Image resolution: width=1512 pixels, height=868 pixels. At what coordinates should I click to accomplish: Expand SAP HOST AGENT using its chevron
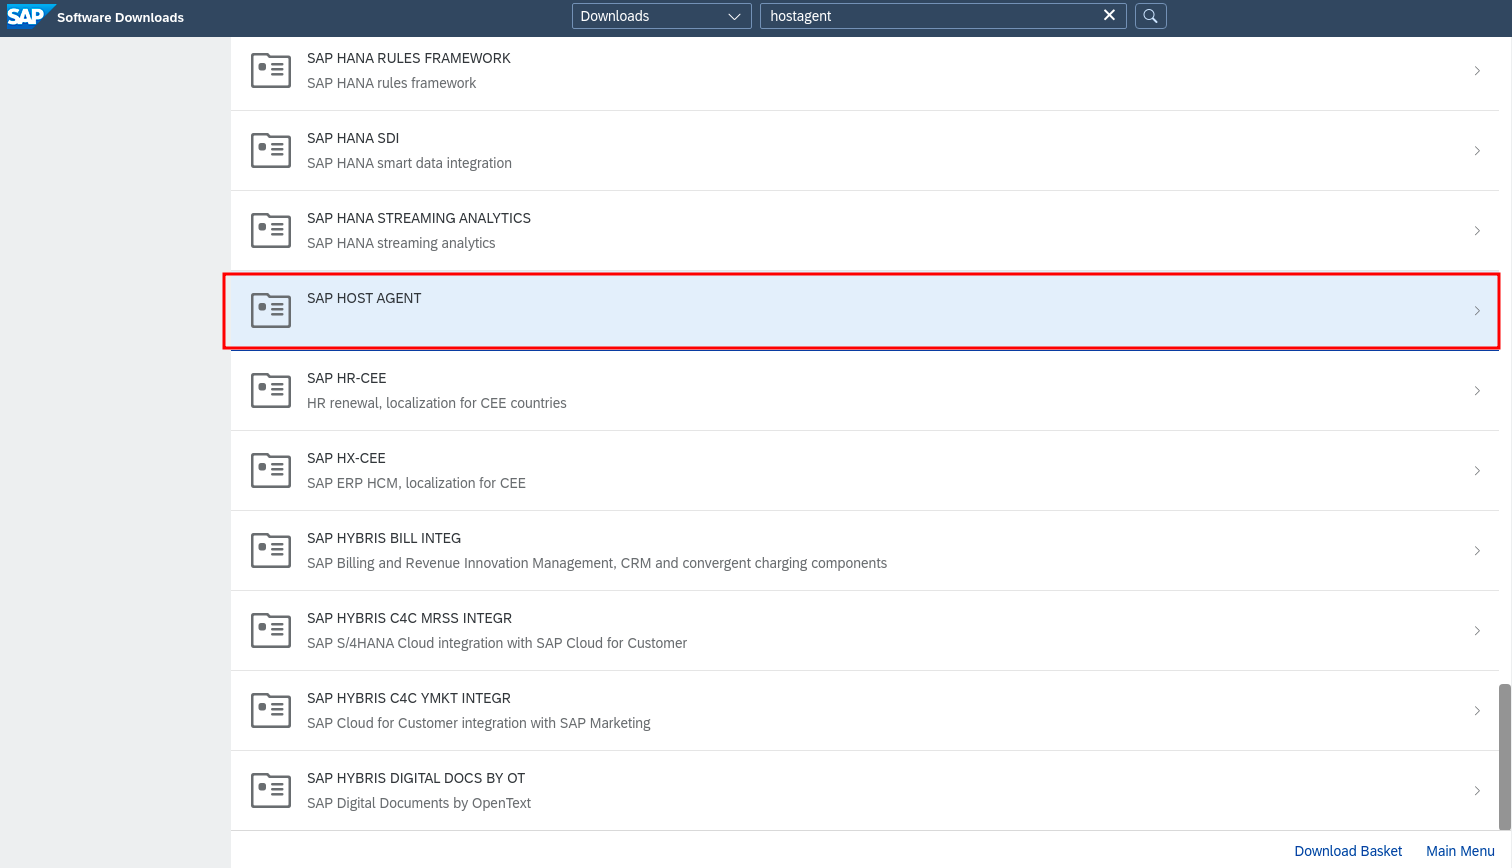pyautogui.click(x=1477, y=311)
